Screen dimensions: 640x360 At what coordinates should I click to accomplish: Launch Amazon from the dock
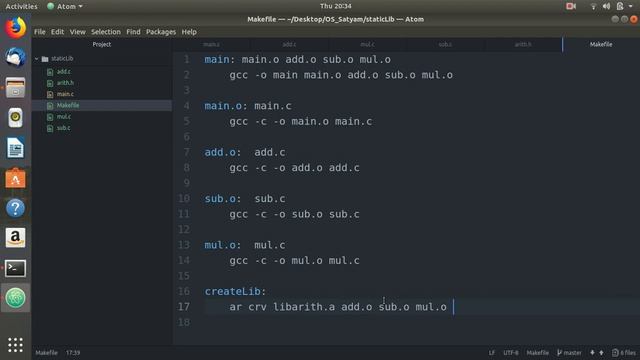click(x=16, y=238)
